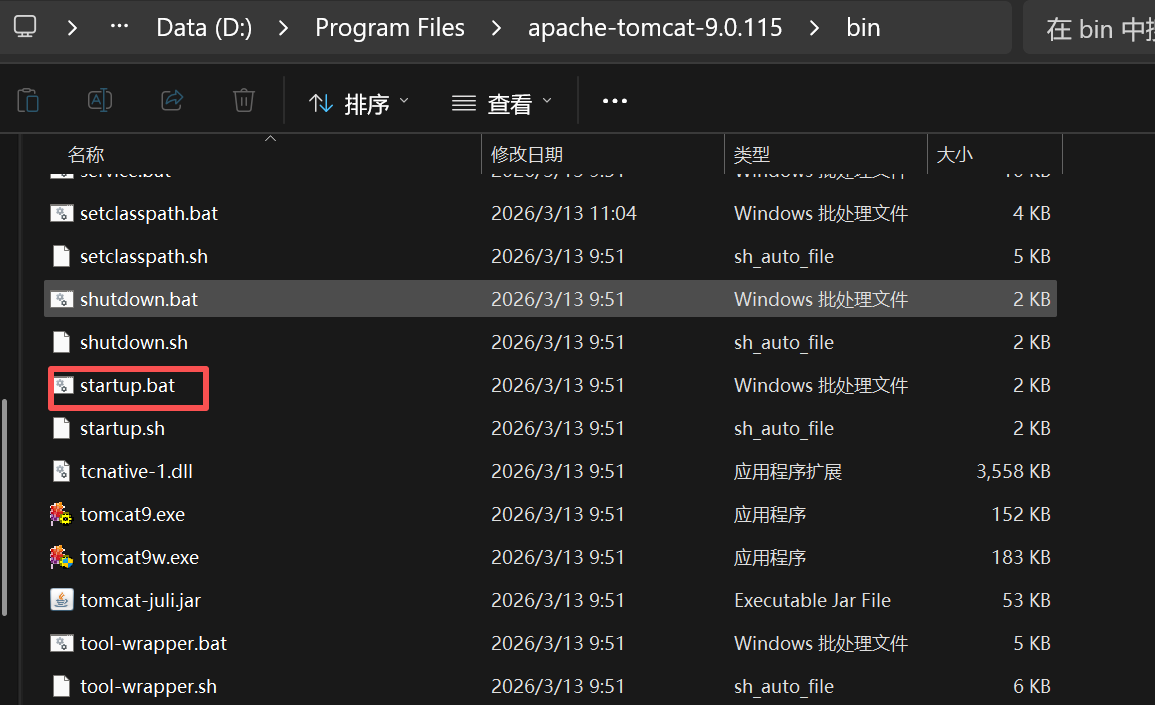1155x705 pixels.
Task: Sort by 类型 column header
Action: click(x=752, y=155)
